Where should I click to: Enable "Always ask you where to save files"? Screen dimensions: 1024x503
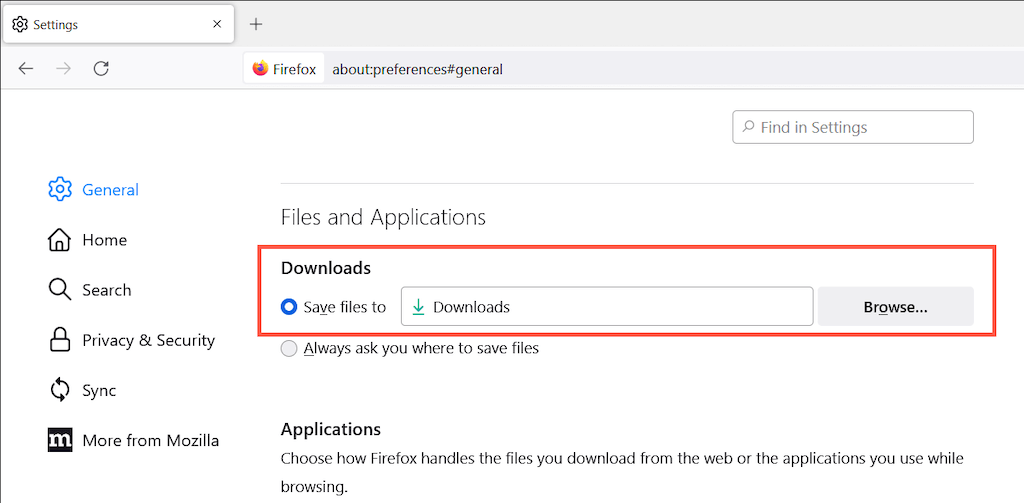(289, 348)
